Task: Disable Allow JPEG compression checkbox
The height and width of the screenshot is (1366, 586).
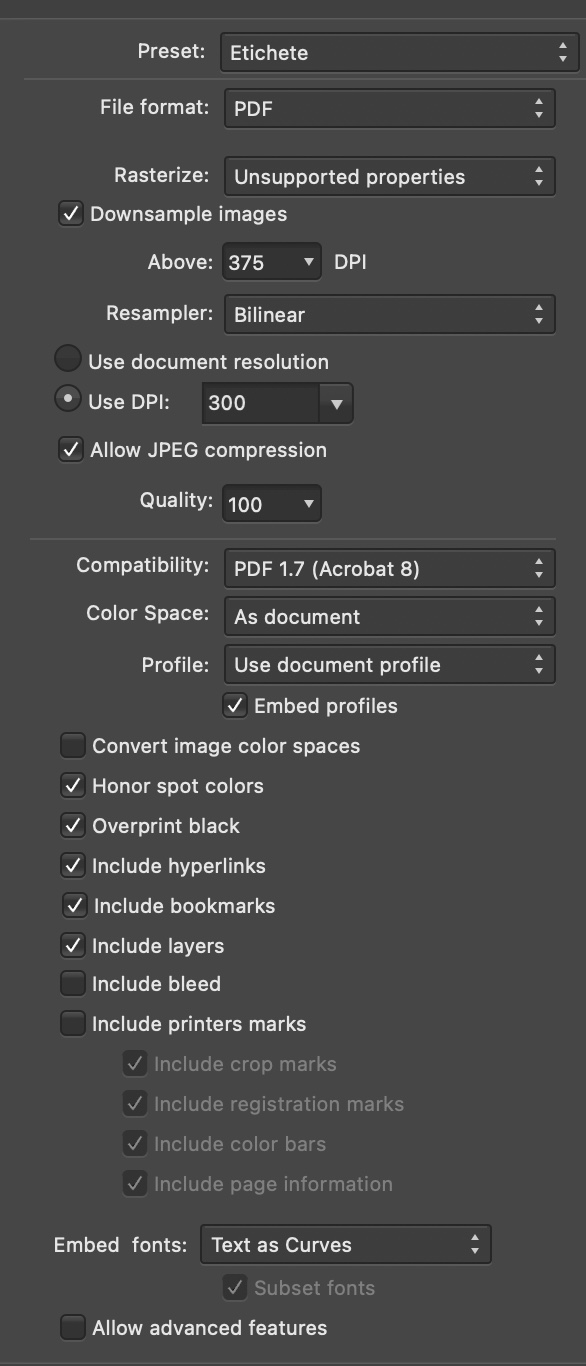Action: tap(71, 450)
